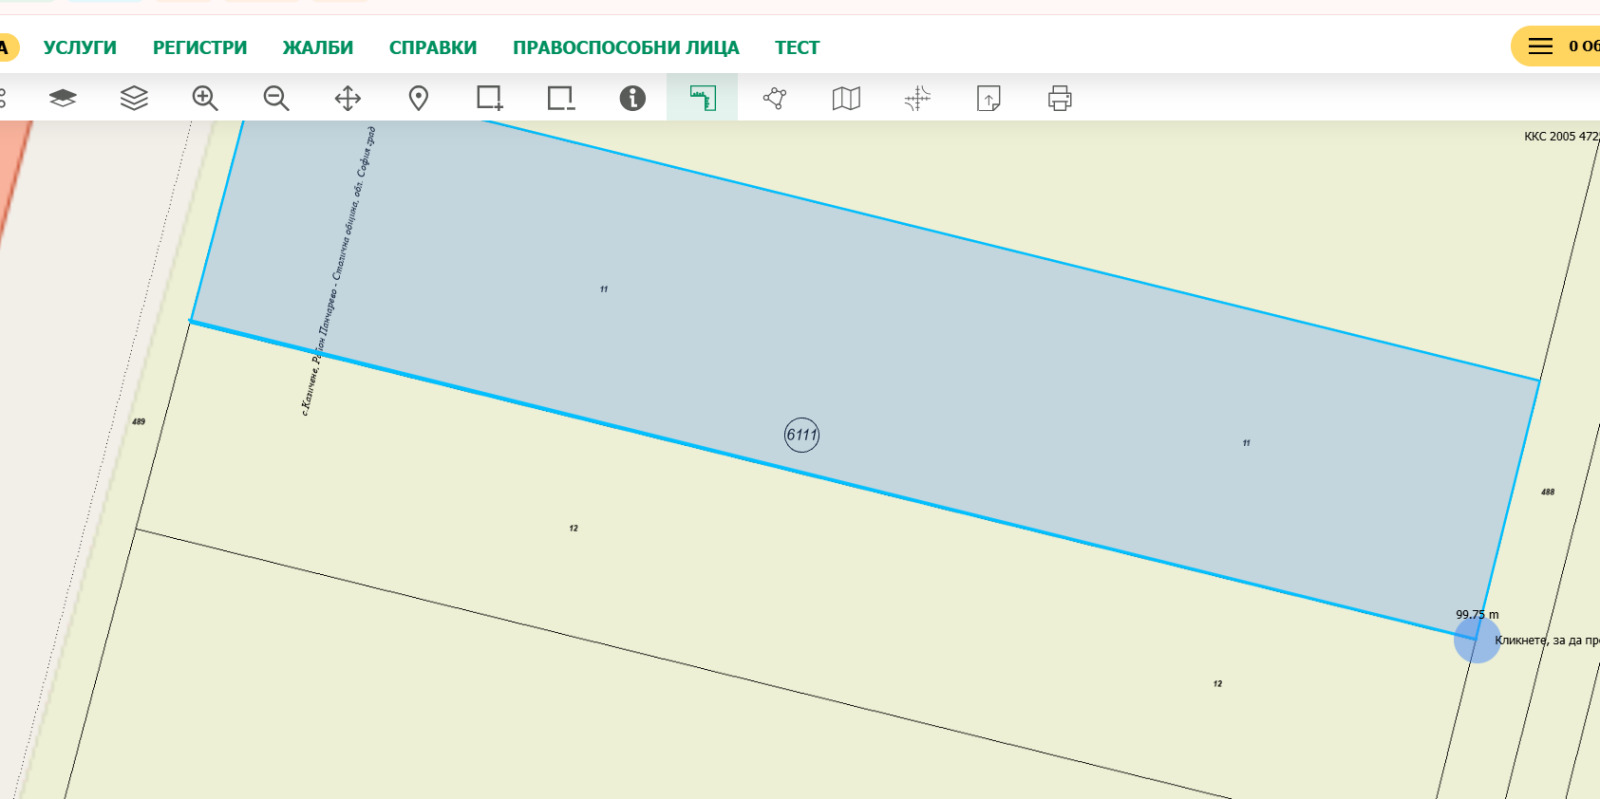Click the ККС 2005 coordinate label
The height and width of the screenshot is (799, 1600).
(1561, 136)
